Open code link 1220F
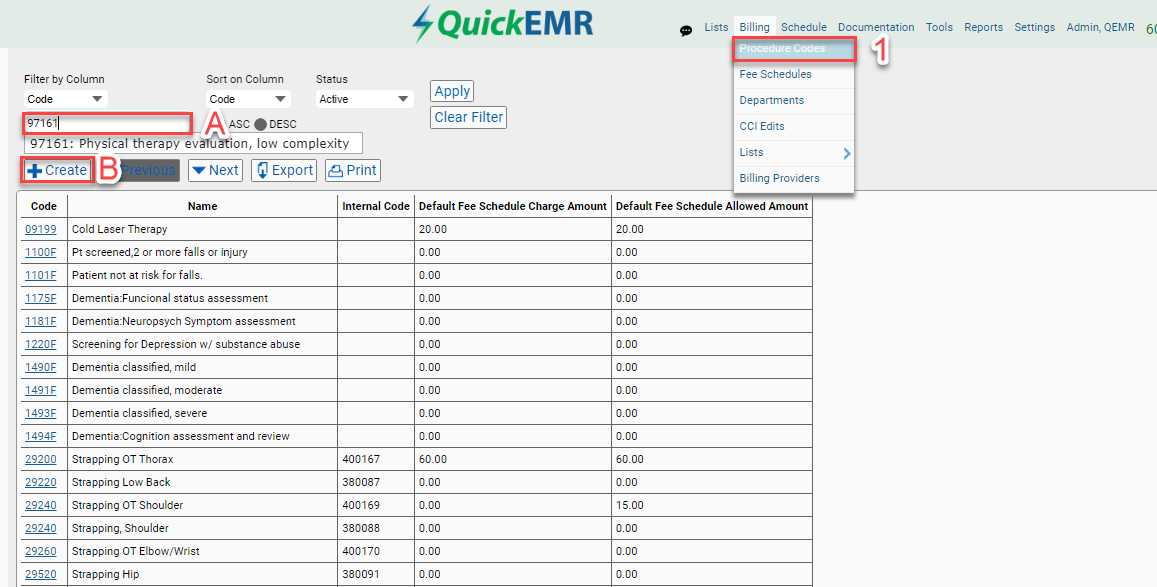The image size is (1157, 587). coord(41,344)
